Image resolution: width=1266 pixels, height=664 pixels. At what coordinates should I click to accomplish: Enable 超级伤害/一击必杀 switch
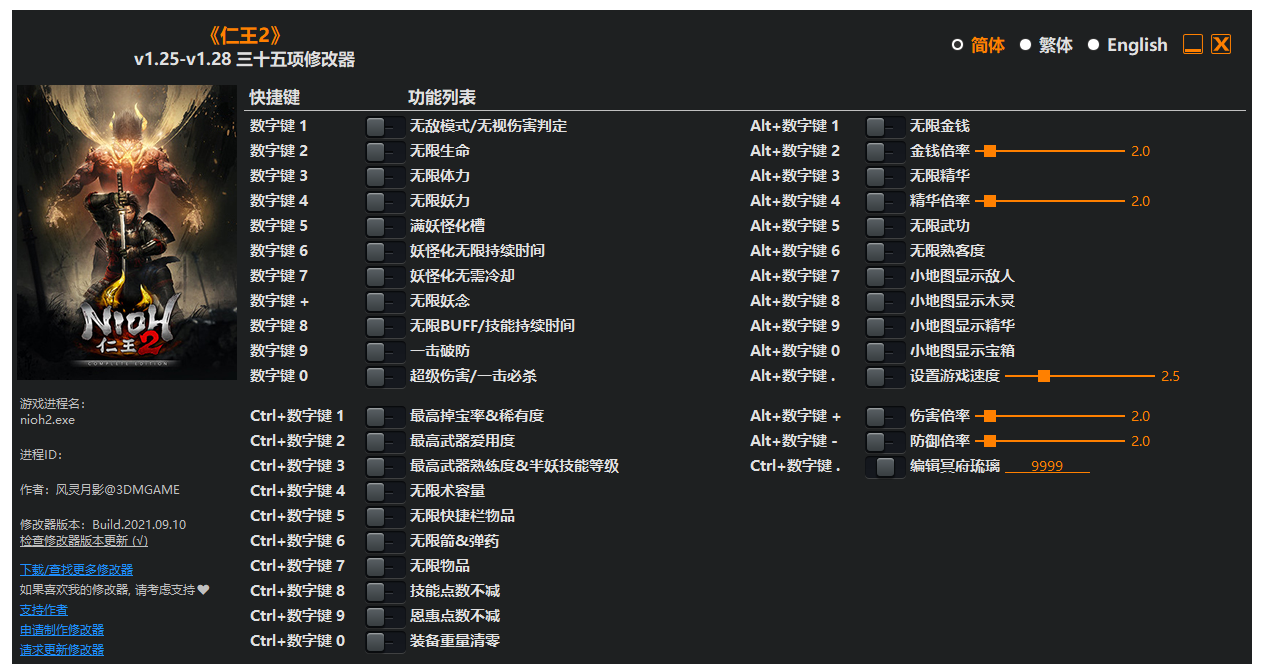tap(385, 376)
